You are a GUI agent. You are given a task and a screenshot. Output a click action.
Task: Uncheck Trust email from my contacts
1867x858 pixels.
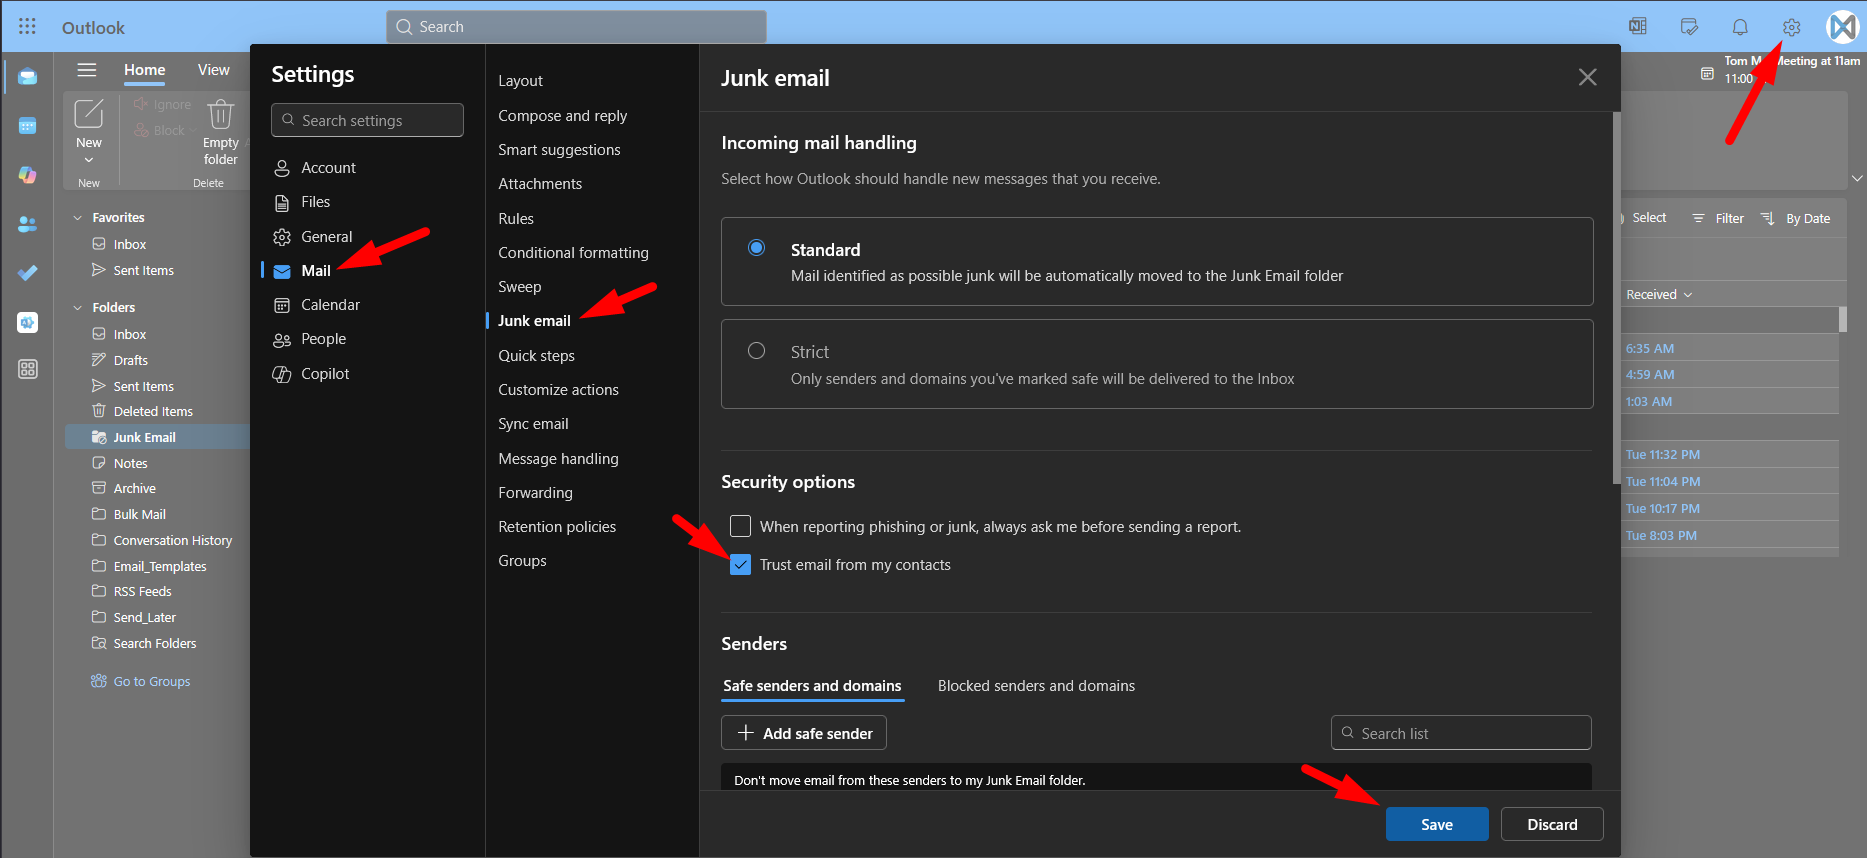click(740, 565)
